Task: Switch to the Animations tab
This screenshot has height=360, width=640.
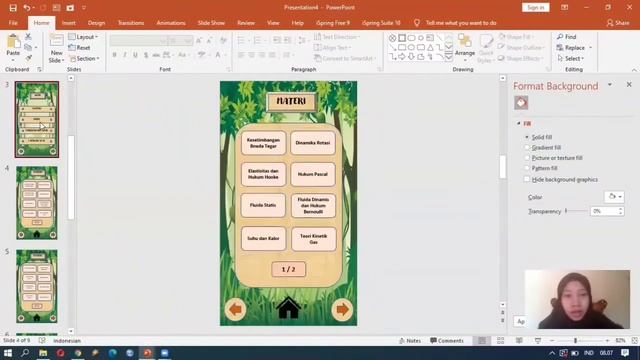Action: pyautogui.click(x=171, y=23)
